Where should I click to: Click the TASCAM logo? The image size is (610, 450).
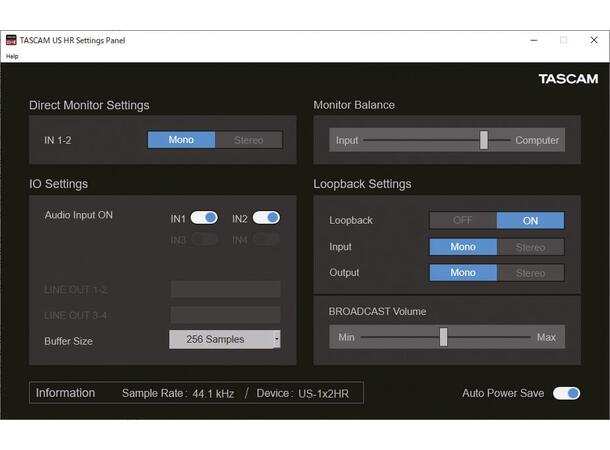point(568,79)
